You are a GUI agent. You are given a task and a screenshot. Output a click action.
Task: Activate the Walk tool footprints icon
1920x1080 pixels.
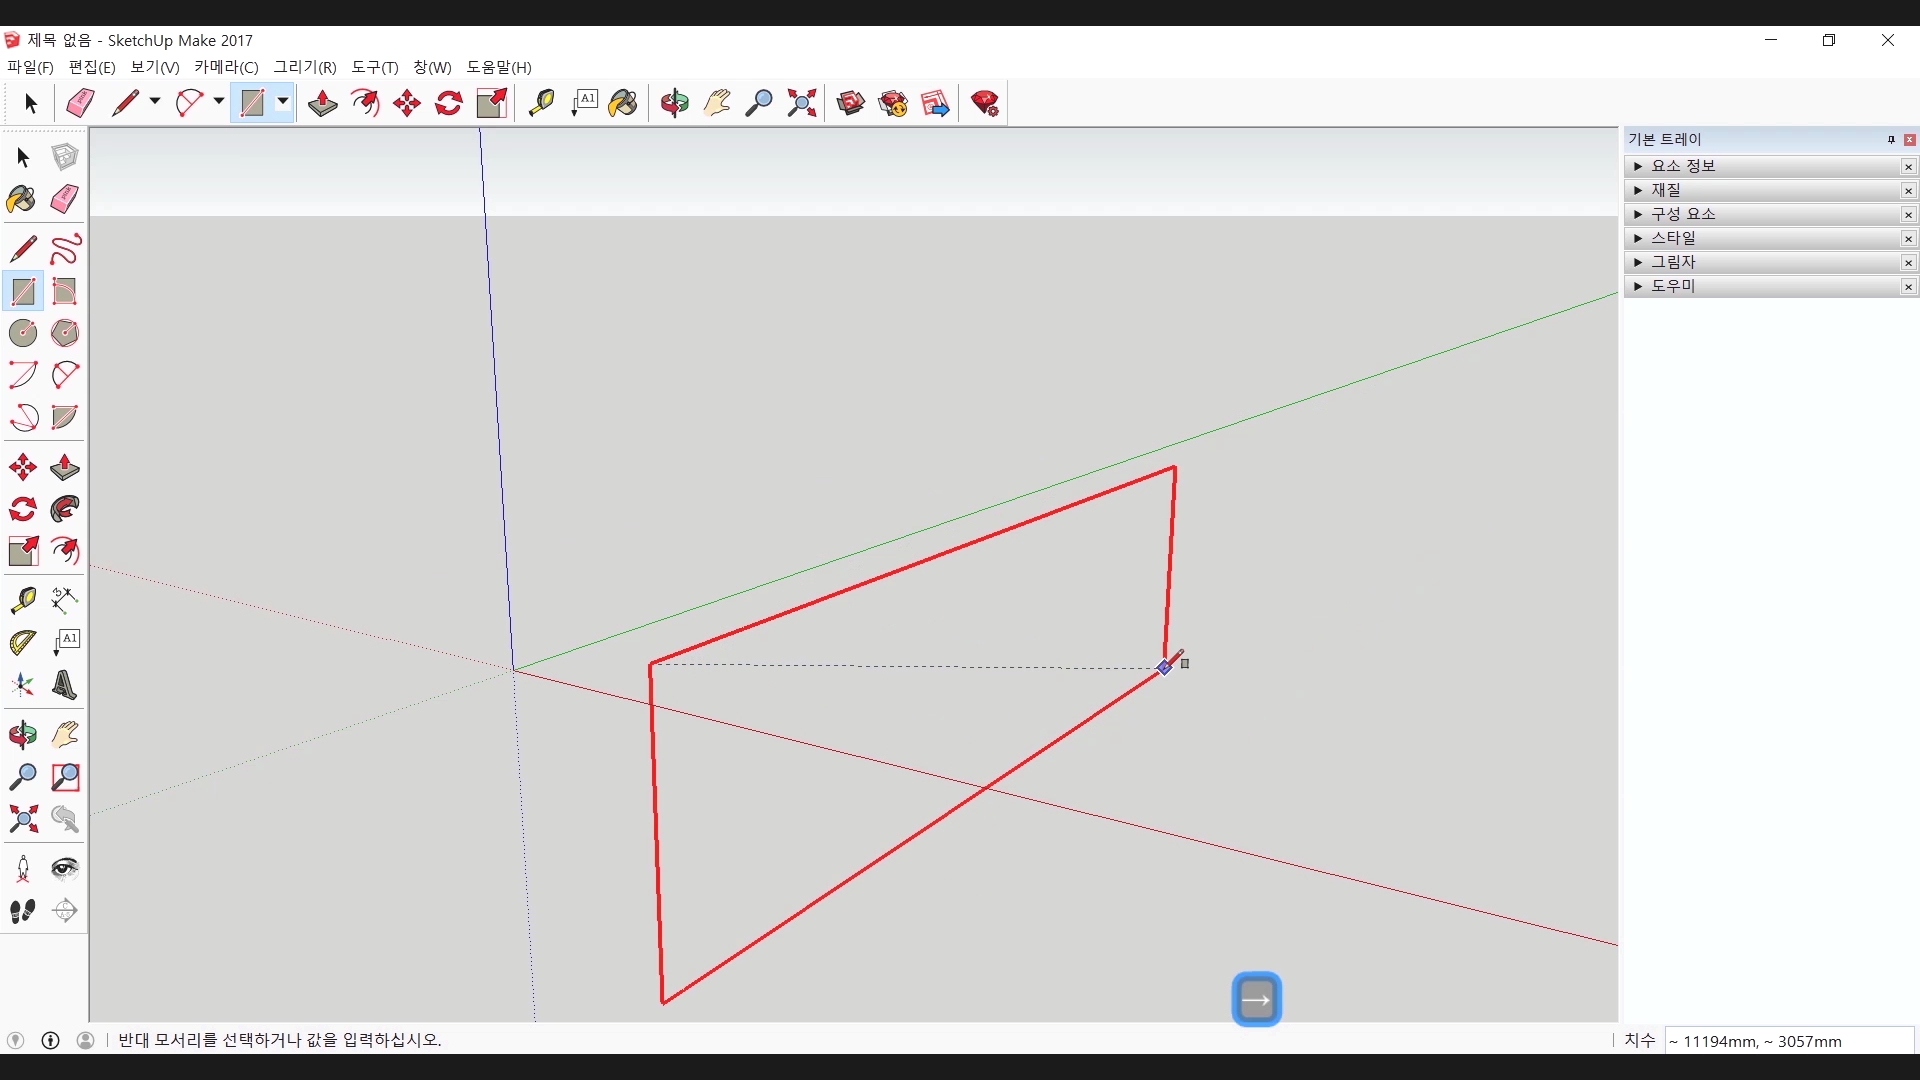click(23, 911)
